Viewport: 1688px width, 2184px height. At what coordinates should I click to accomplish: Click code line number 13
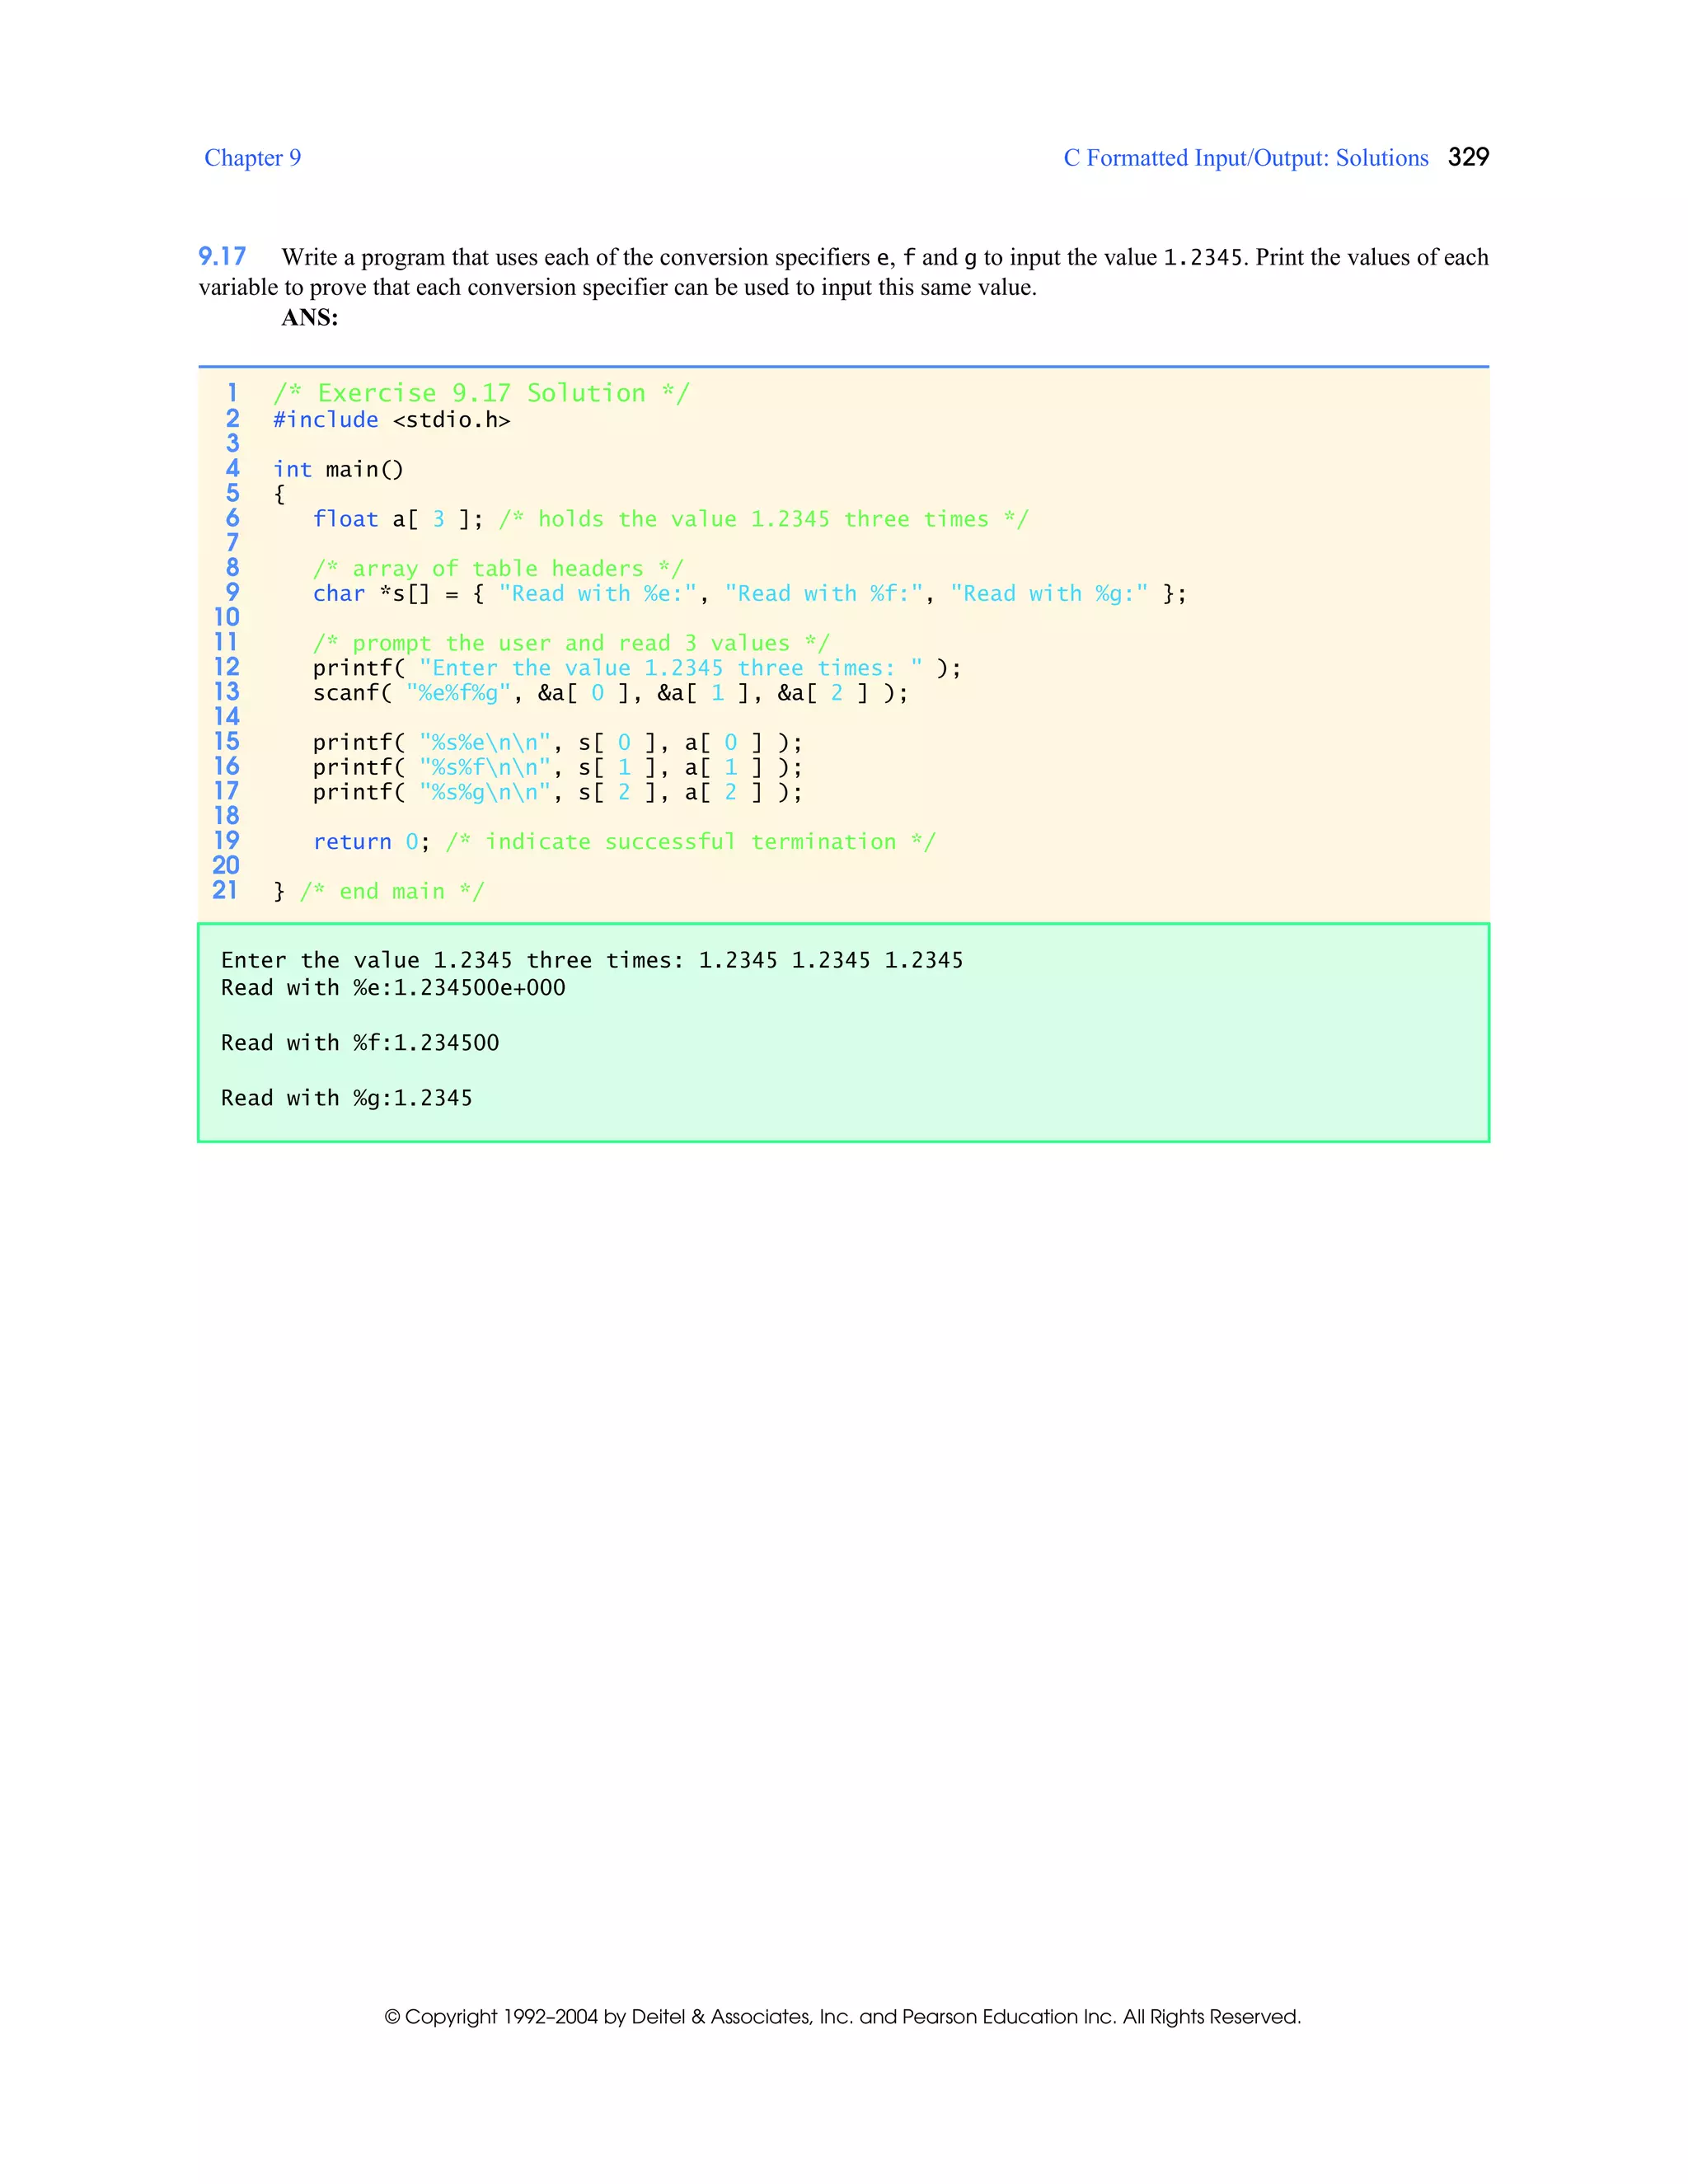point(227,692)
